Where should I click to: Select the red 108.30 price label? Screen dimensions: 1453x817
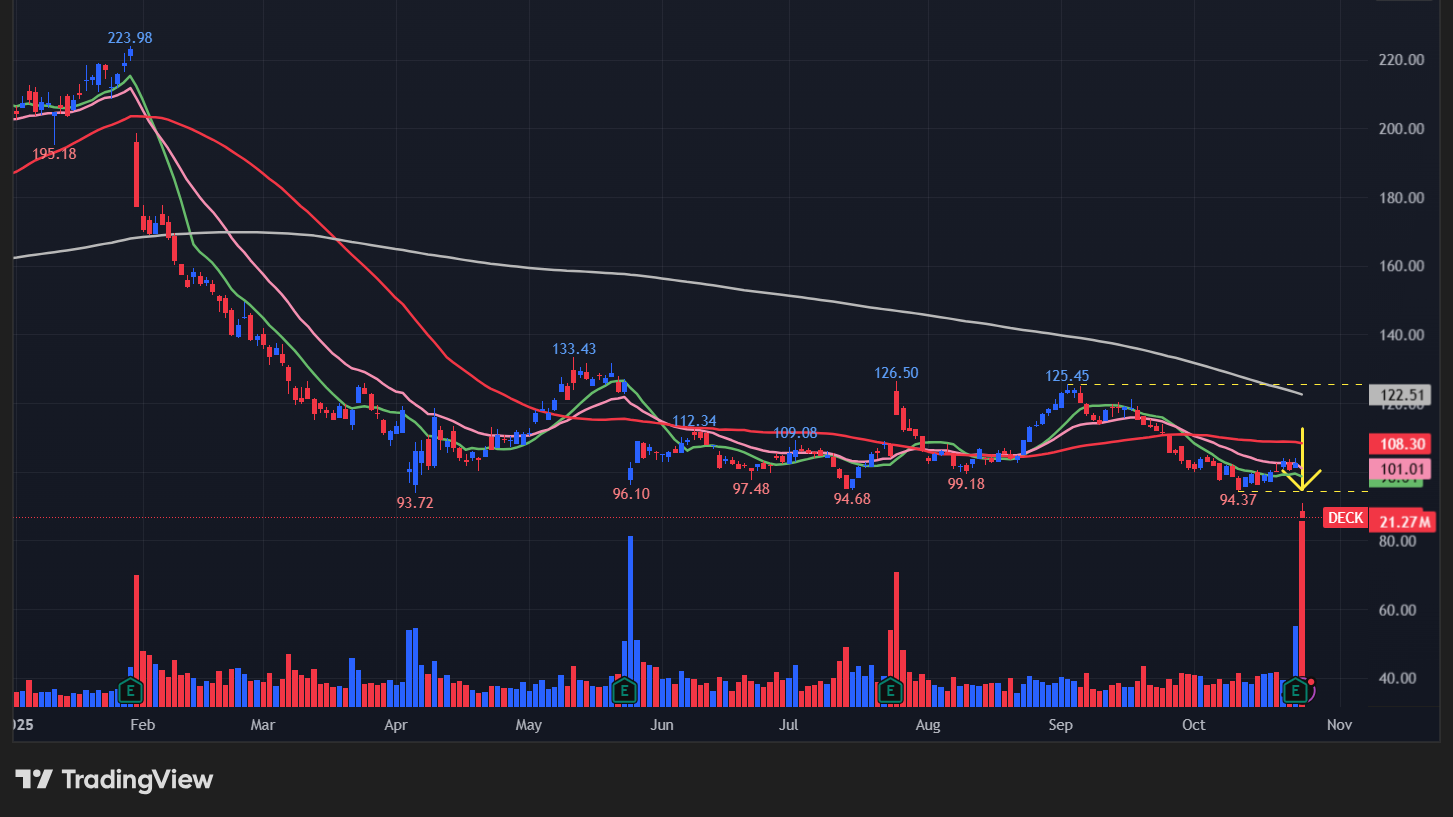1399,443
